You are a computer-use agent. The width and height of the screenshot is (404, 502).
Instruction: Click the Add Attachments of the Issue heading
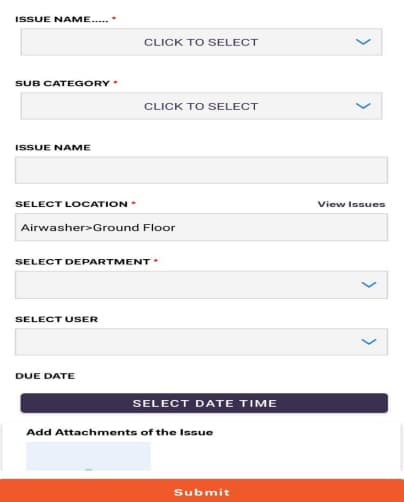point(120,432)
